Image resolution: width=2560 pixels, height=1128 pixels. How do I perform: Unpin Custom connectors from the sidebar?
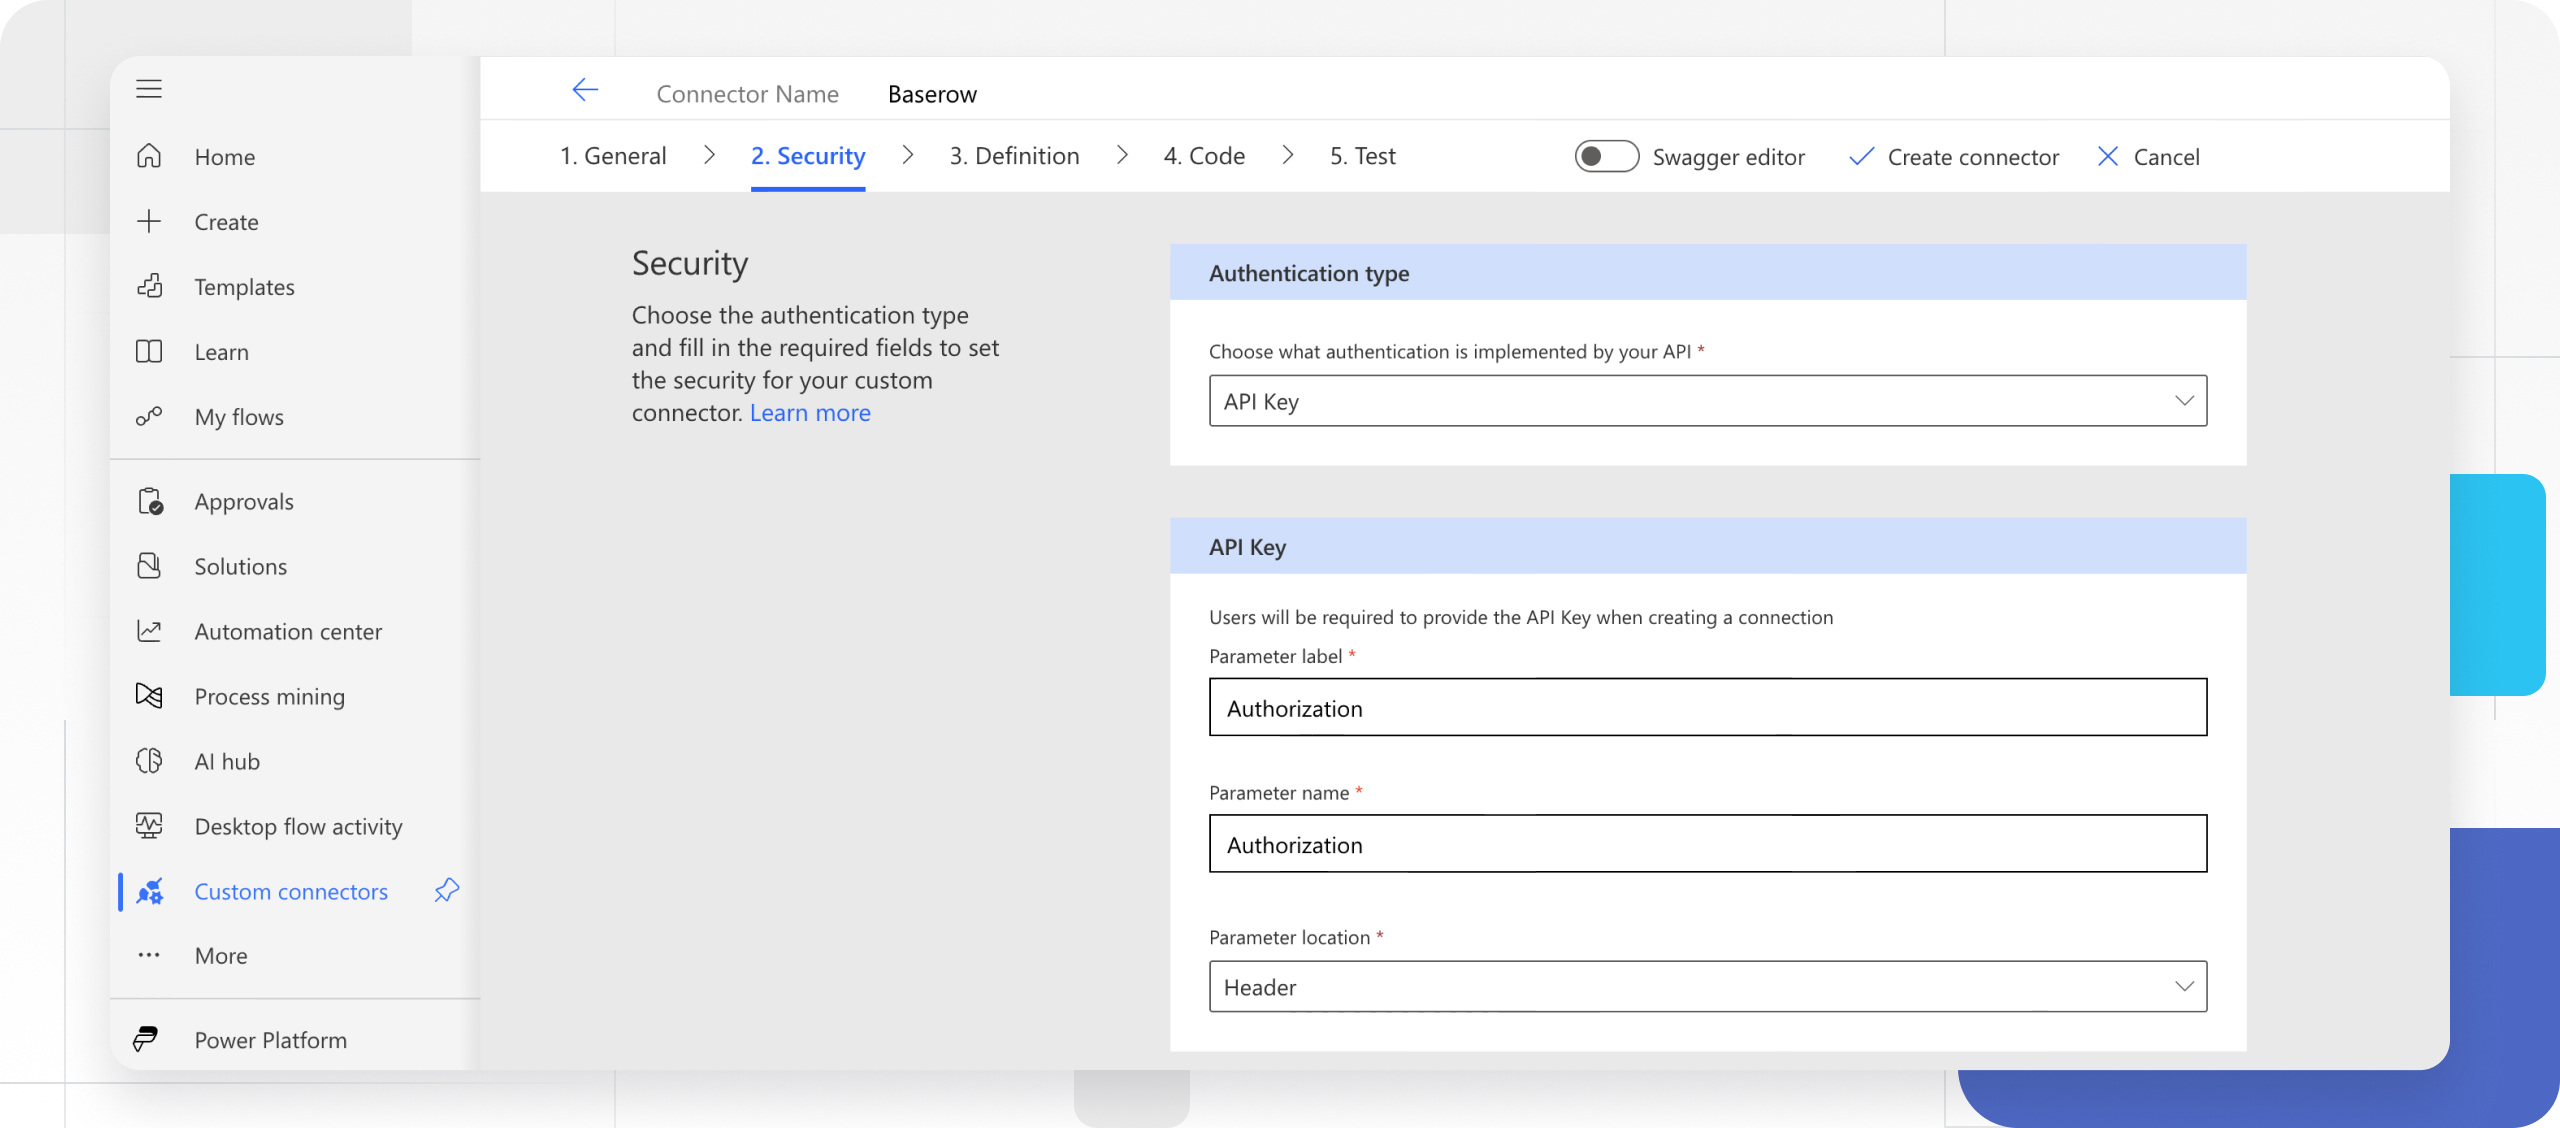[445, 891]
